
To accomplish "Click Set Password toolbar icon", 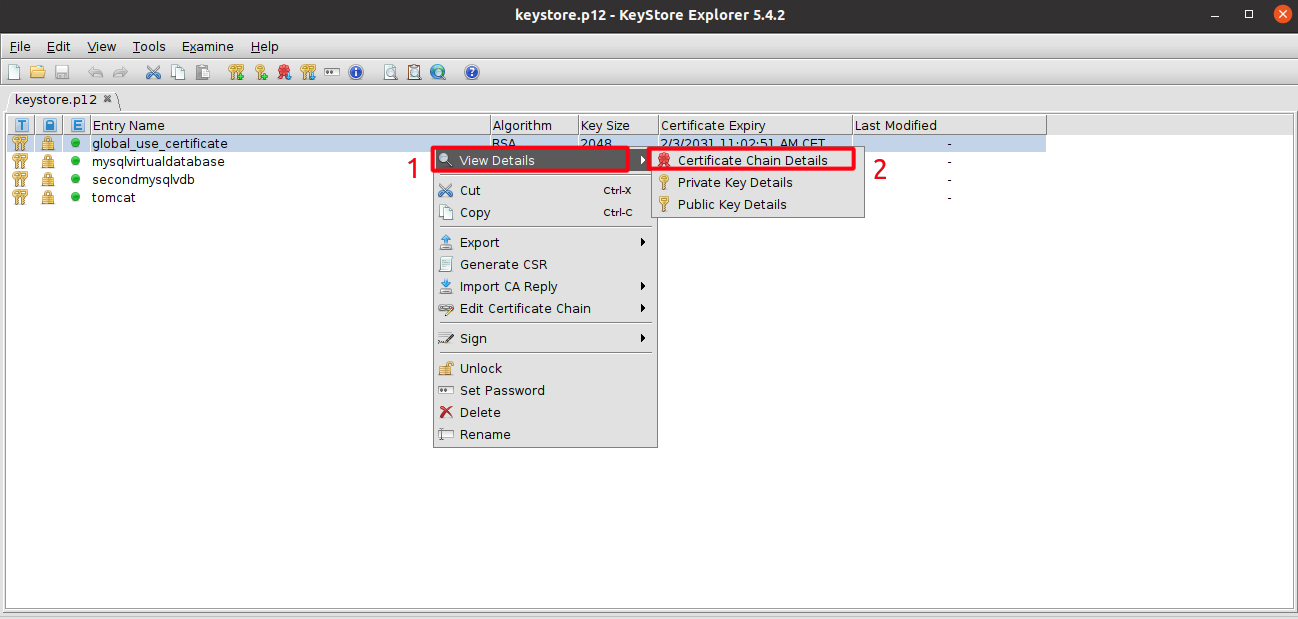I will (x=332, y=72).
